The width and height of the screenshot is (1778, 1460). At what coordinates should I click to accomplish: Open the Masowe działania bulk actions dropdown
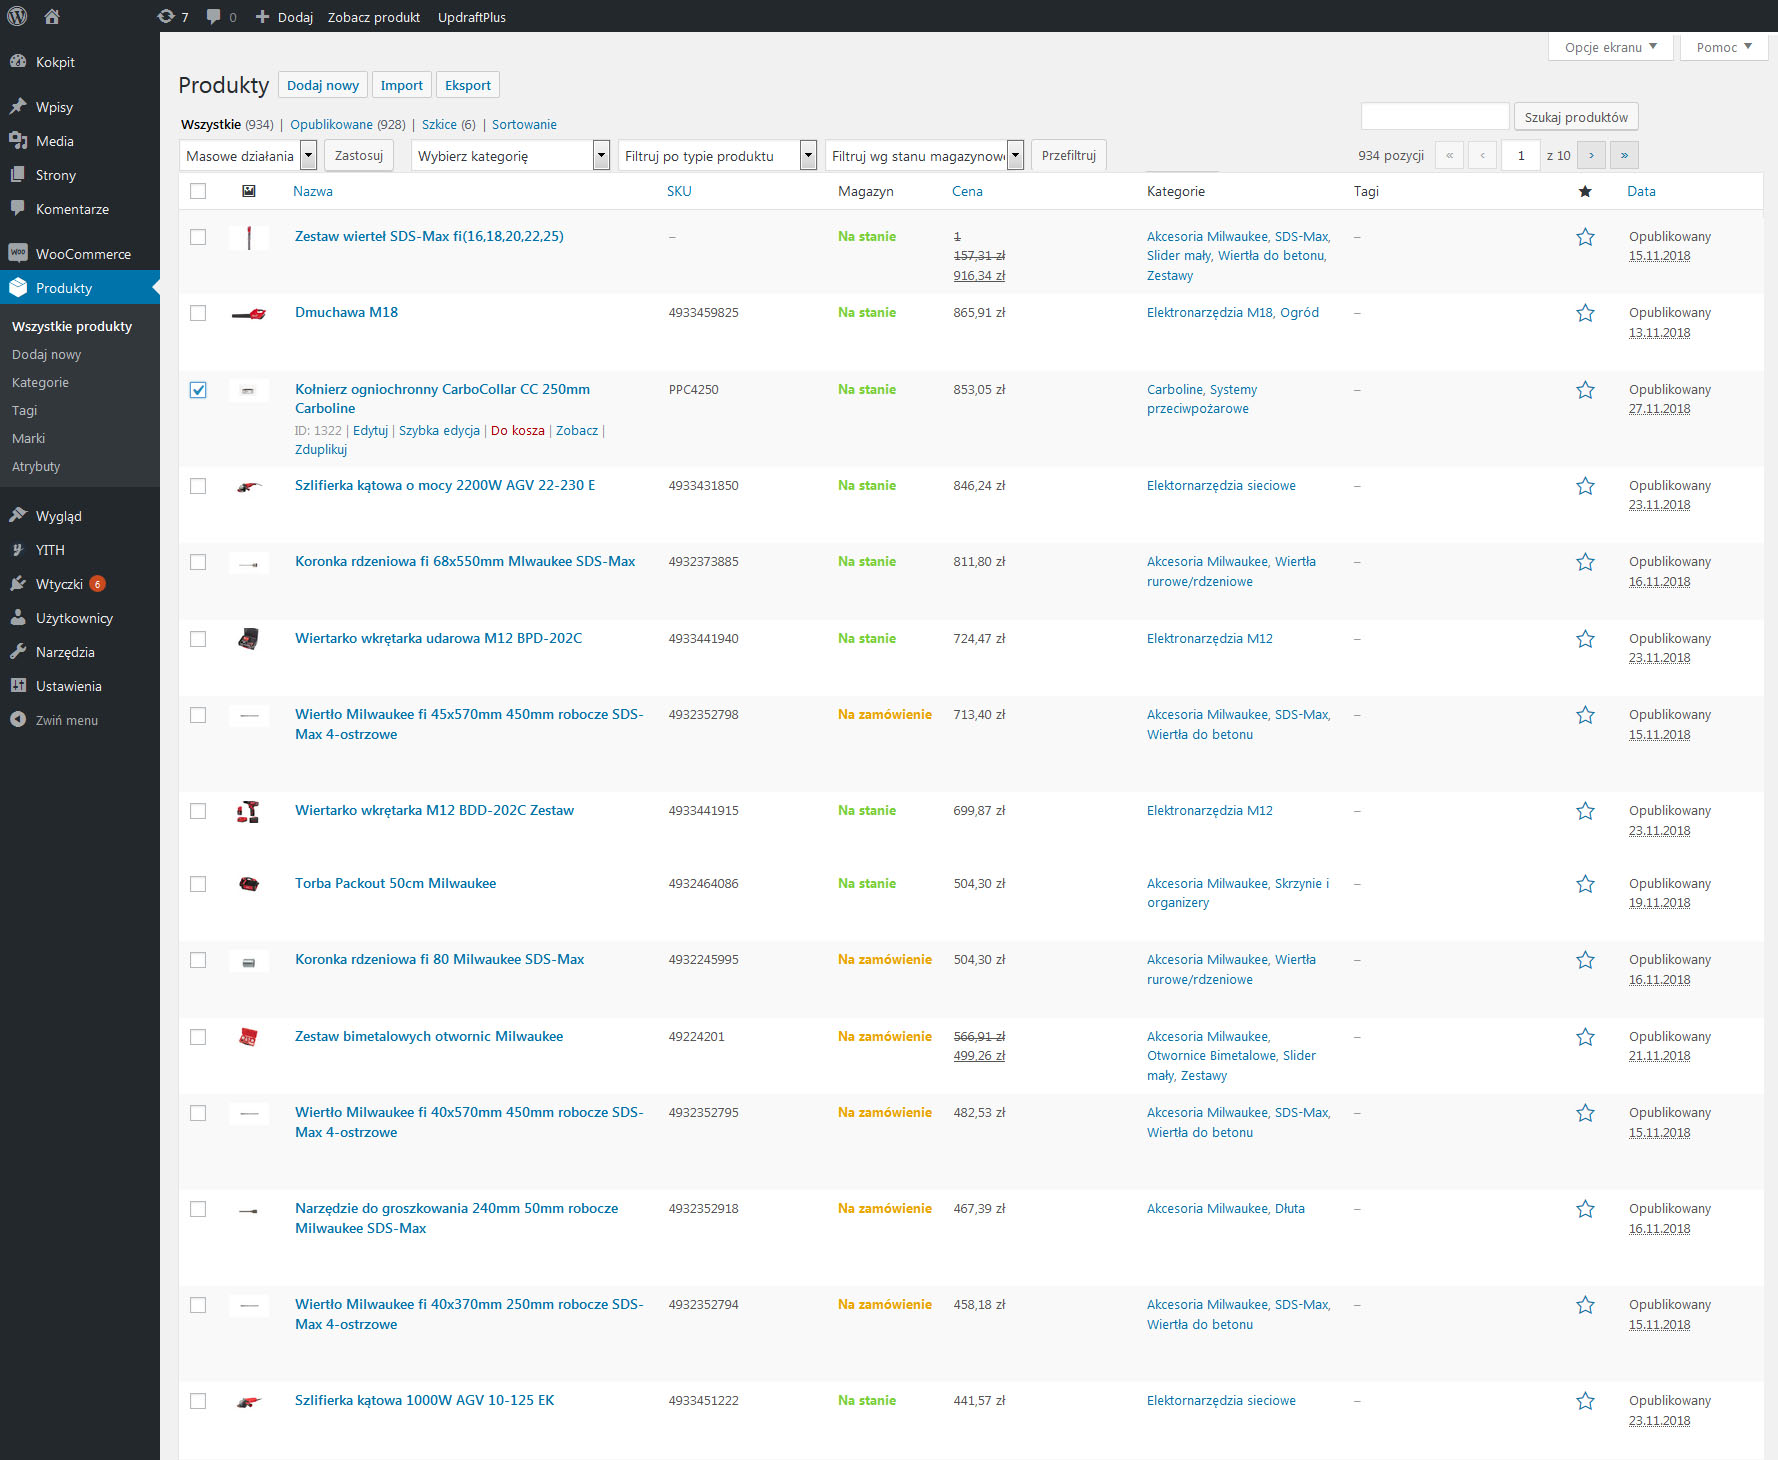click(248, 155)
